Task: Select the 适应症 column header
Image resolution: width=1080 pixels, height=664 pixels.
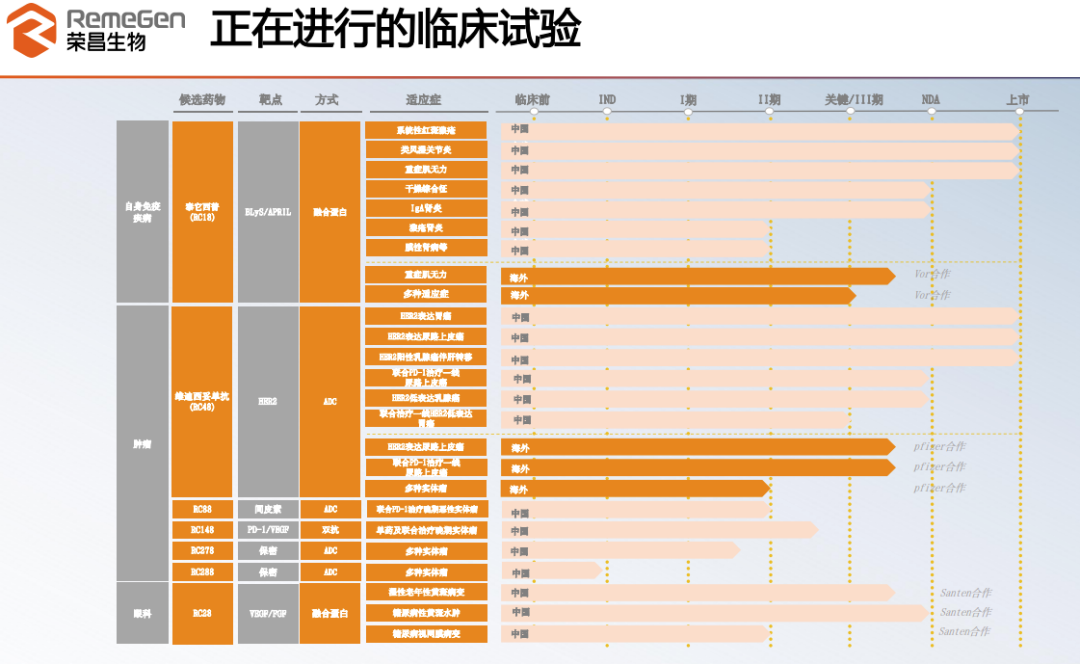Action: coord(424,100)
